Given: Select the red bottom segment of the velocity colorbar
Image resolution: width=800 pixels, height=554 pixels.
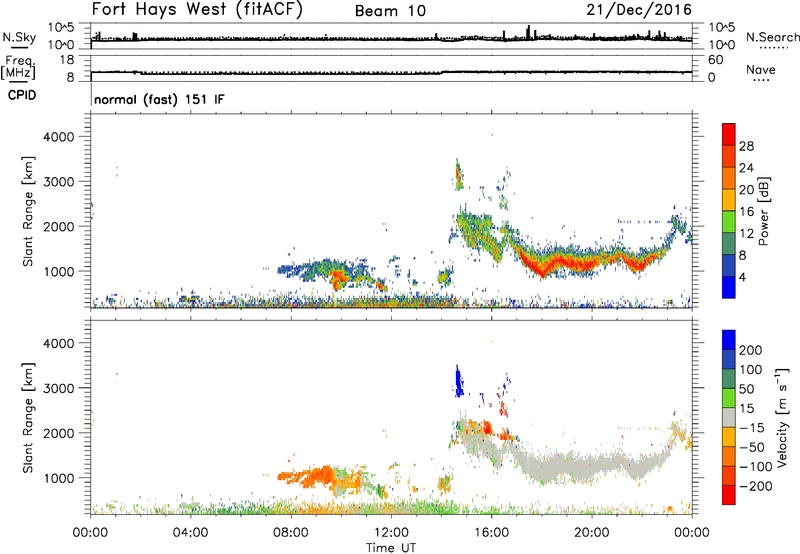Looking at the screenshot, I should (729, 495).
